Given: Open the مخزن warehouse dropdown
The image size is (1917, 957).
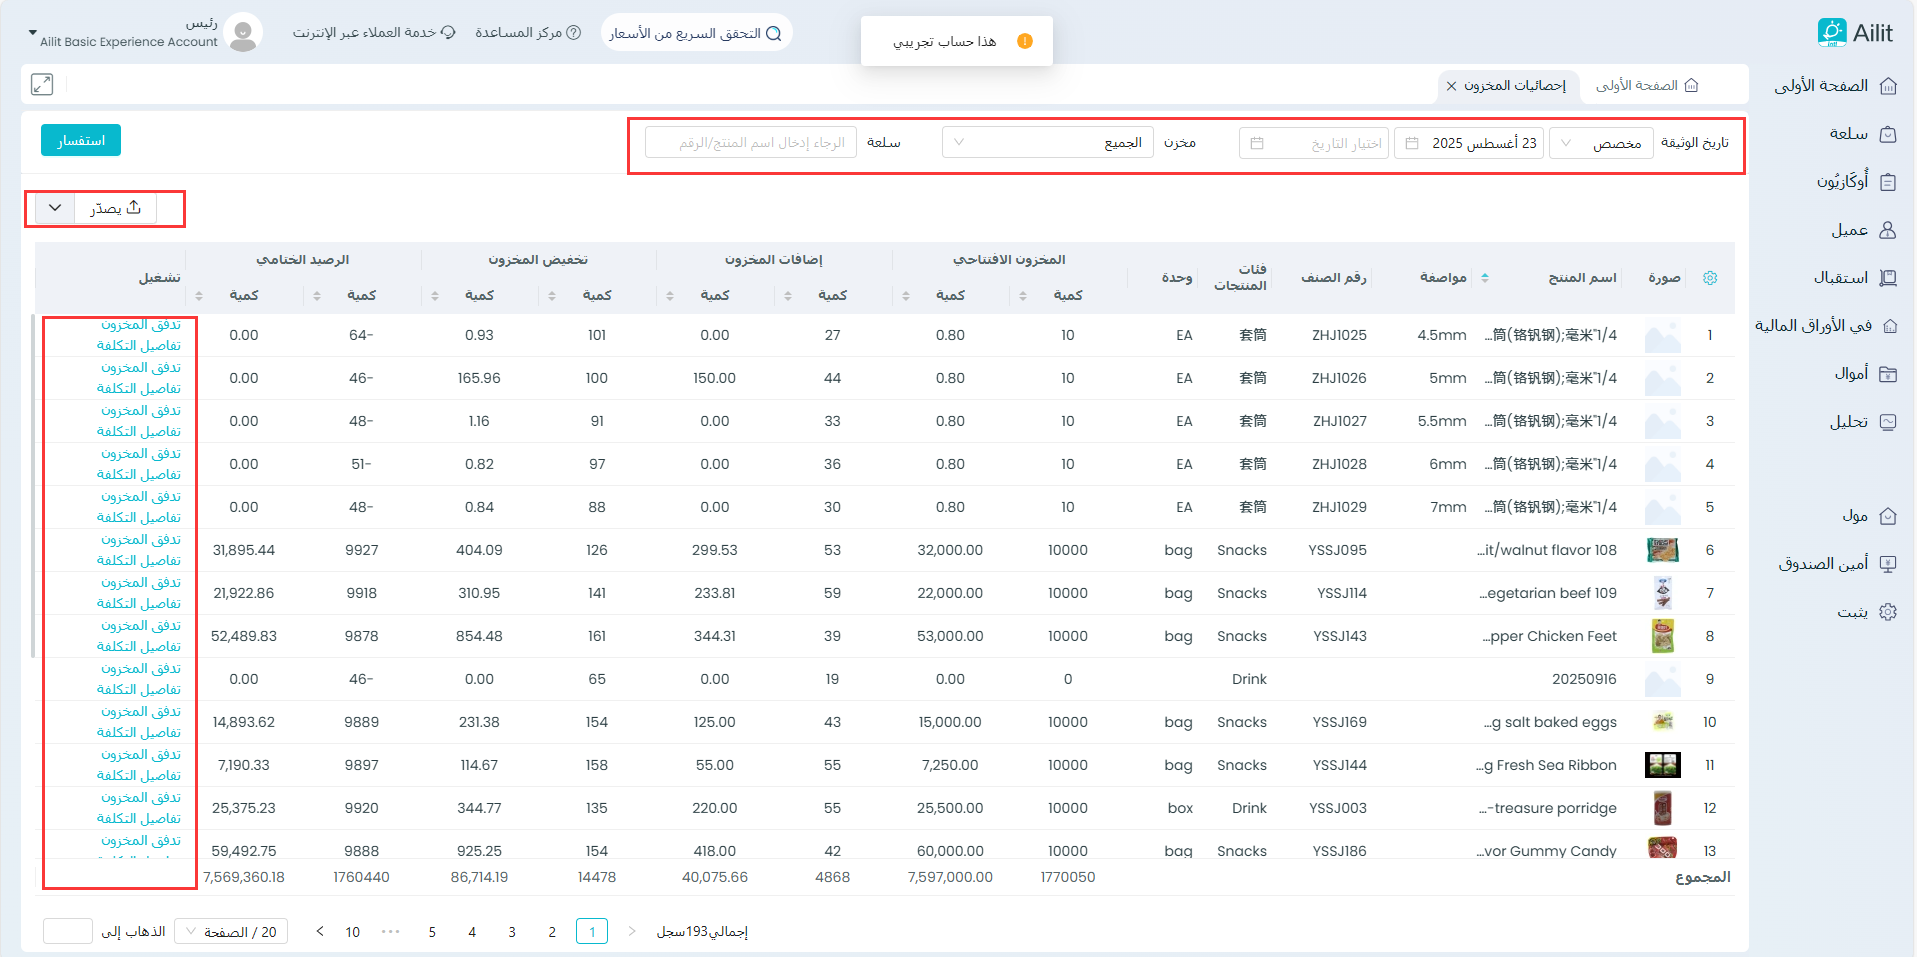Looking at the screenshot, I should [1047, 143].
